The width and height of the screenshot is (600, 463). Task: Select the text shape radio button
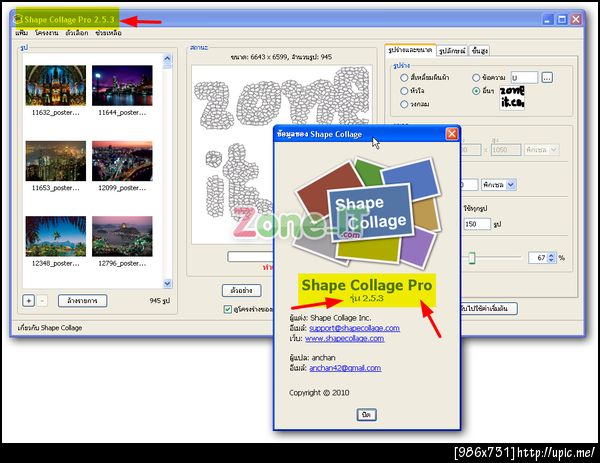(x=476, y=78)
